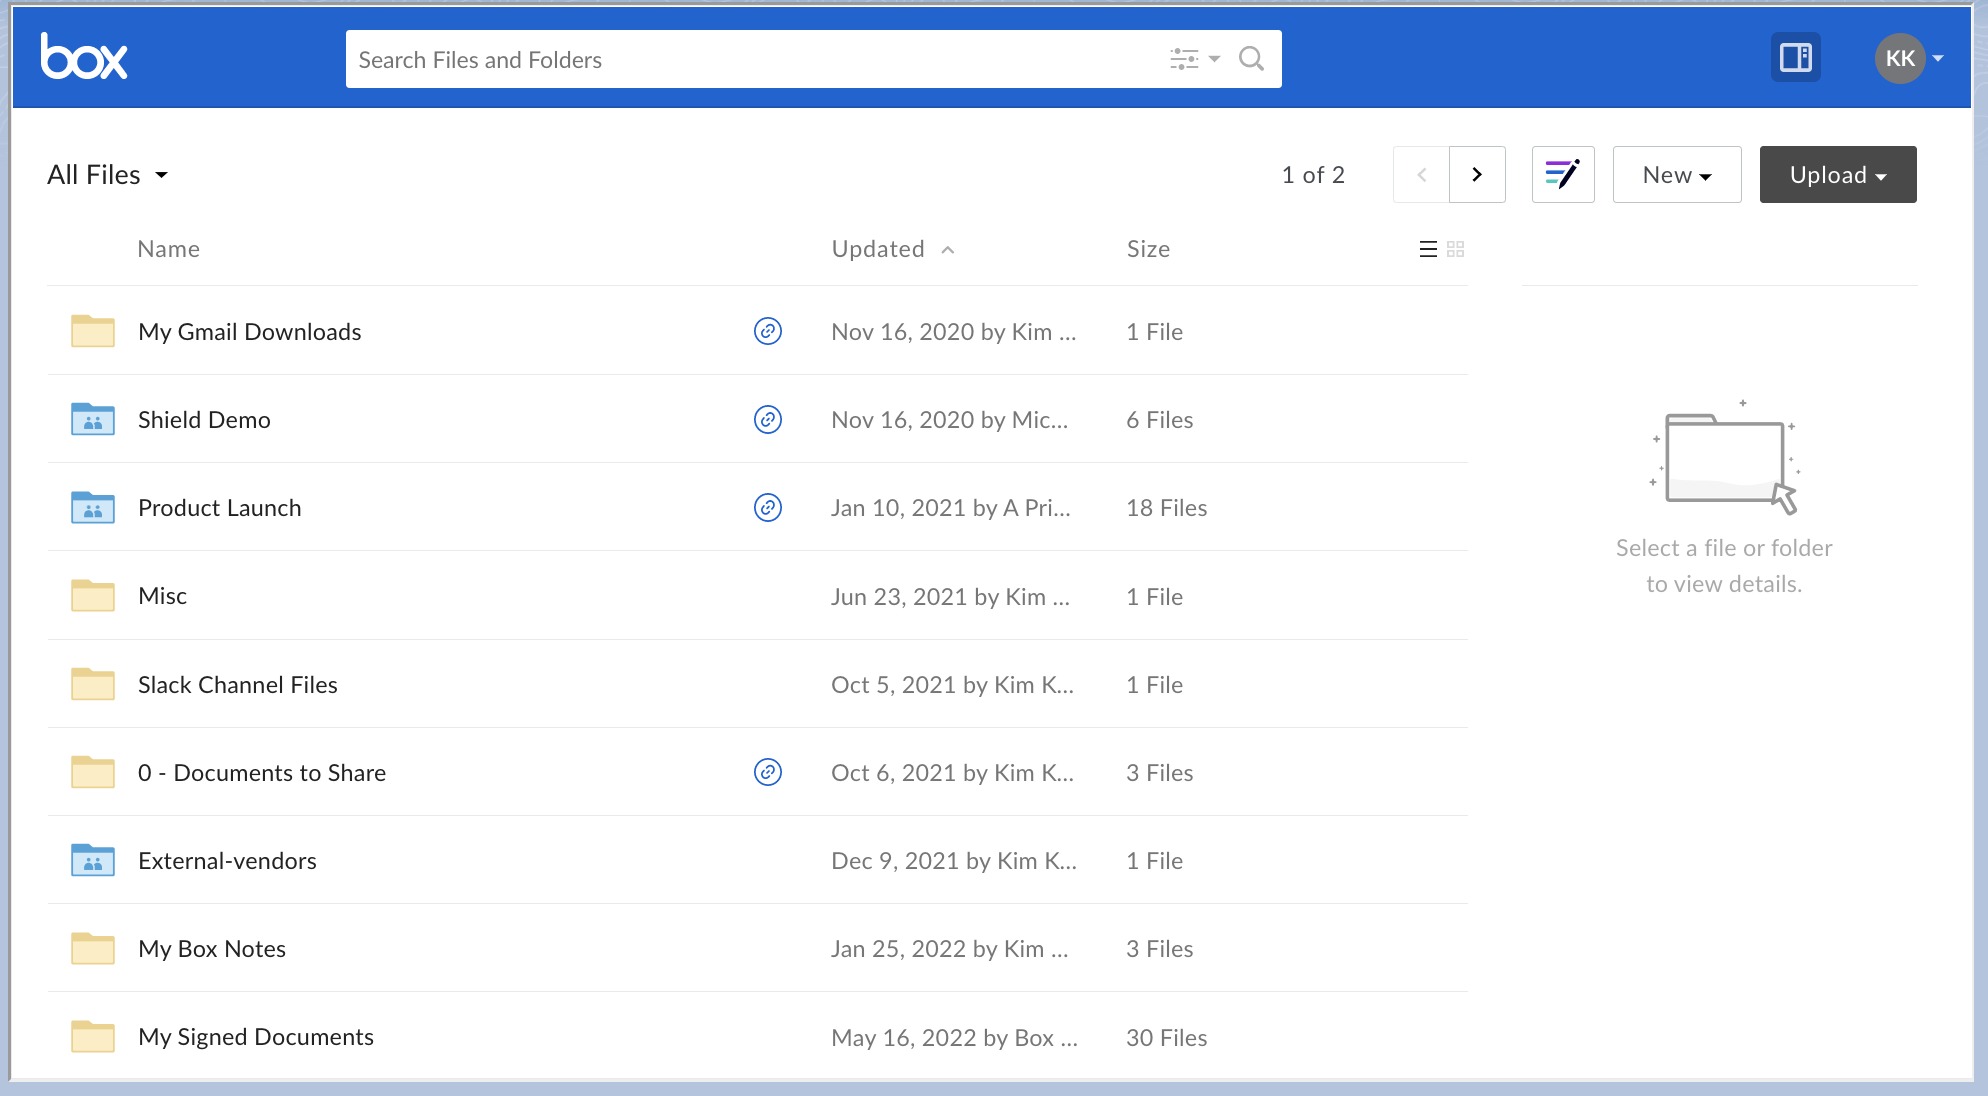The height and width of the screenshot is (1096, 1988).
Task: Open the Shield Demo folder
Action: pyautogui.click(x=204, y=420)
